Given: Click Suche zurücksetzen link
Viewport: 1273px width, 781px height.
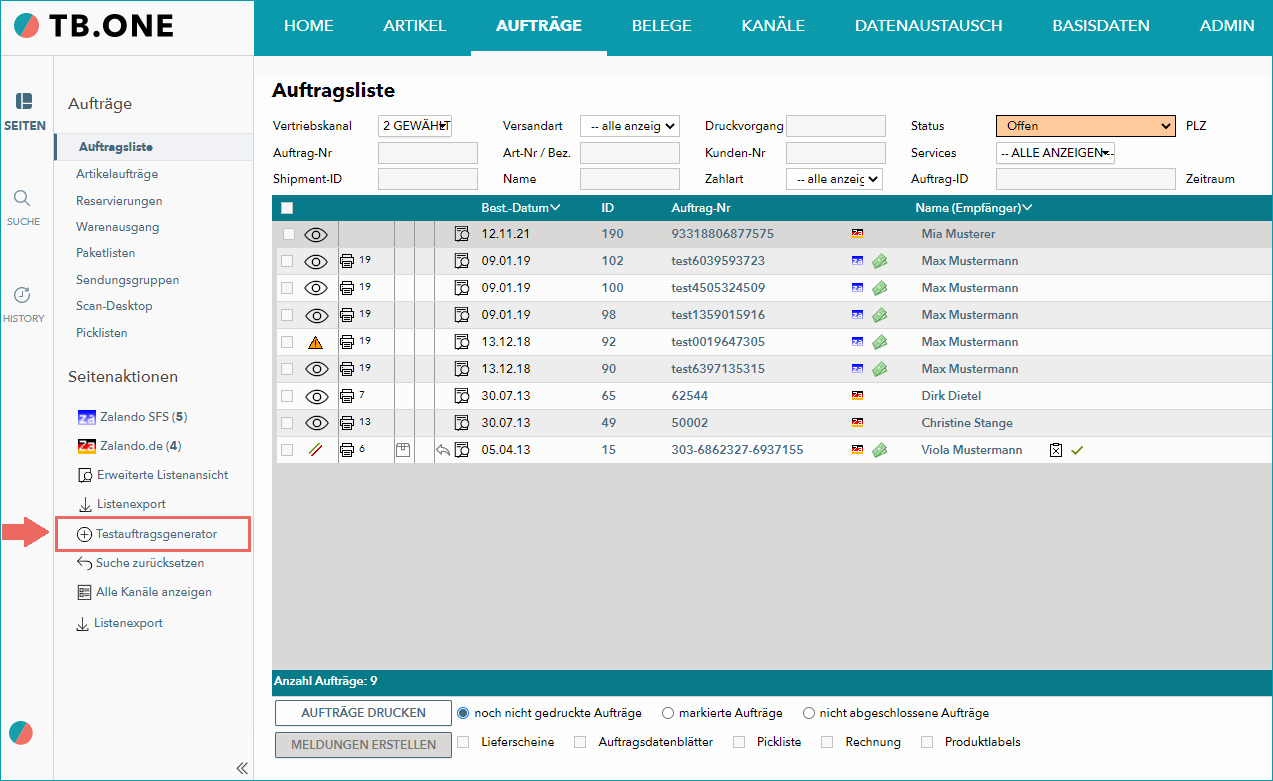Looking at the screenshot, I should tap(150, 563).
